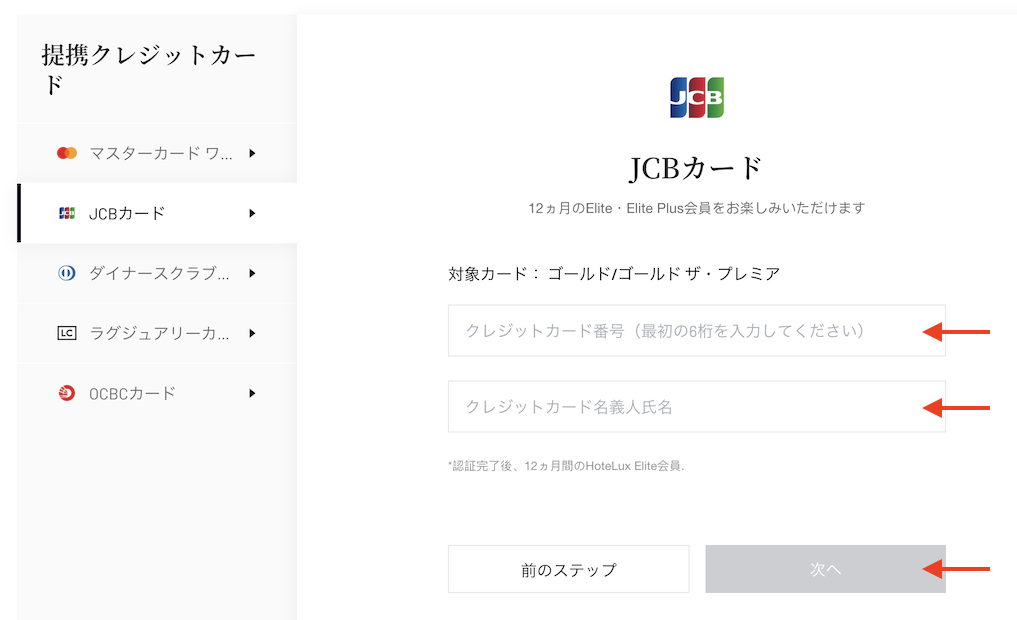Open the OCBCカード text label
The height and width of the screenshot is (620, 1017).
pos(132,393)
